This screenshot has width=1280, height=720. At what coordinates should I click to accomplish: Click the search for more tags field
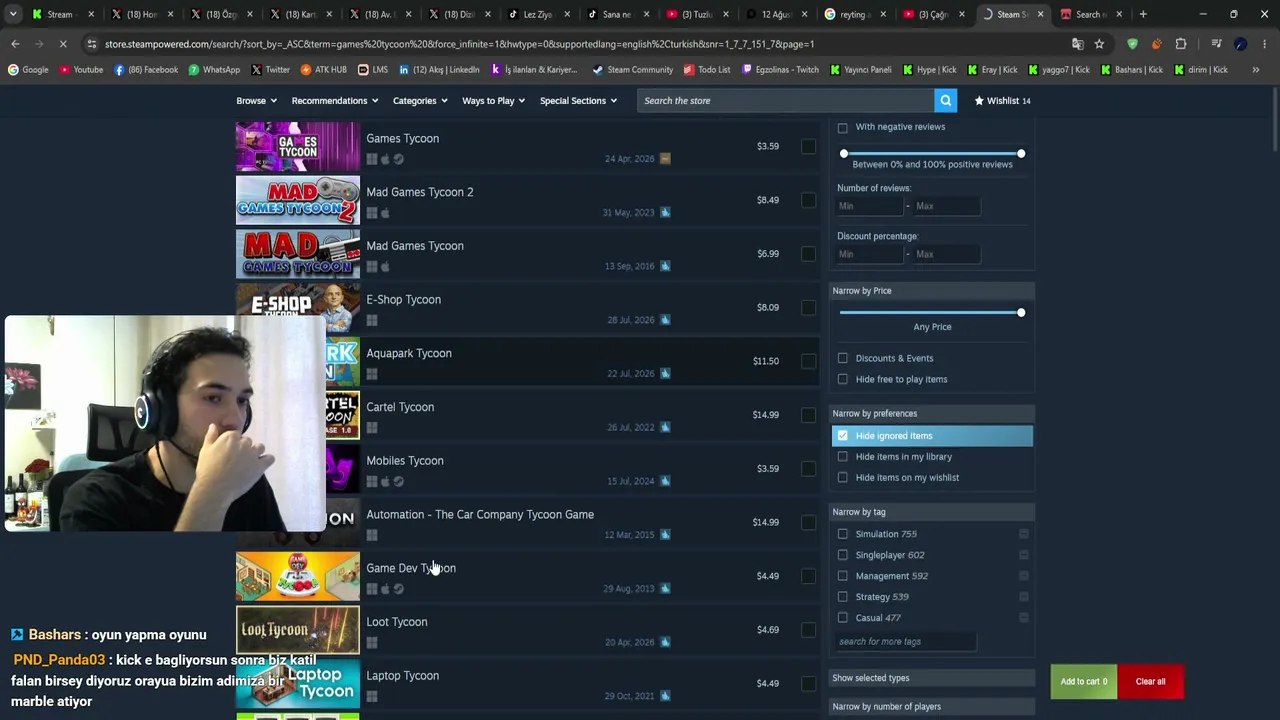pyautogui.click(x=906, y=642)
